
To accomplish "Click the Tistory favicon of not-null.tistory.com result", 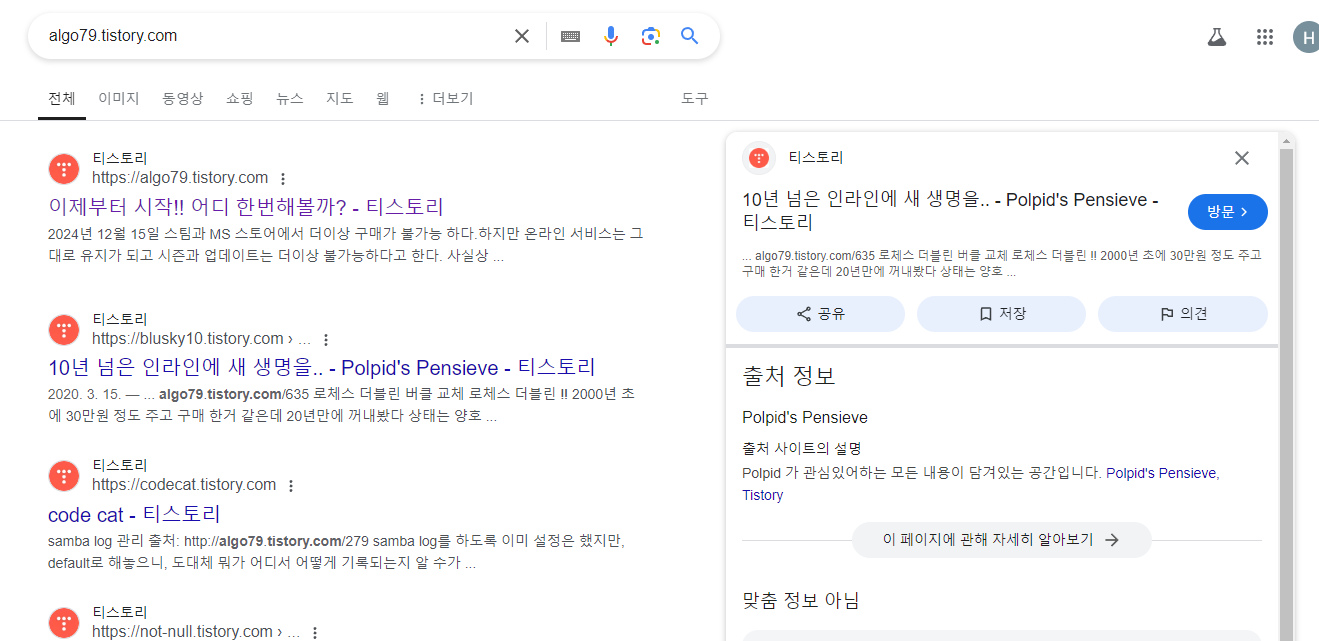I will point(64,622).
